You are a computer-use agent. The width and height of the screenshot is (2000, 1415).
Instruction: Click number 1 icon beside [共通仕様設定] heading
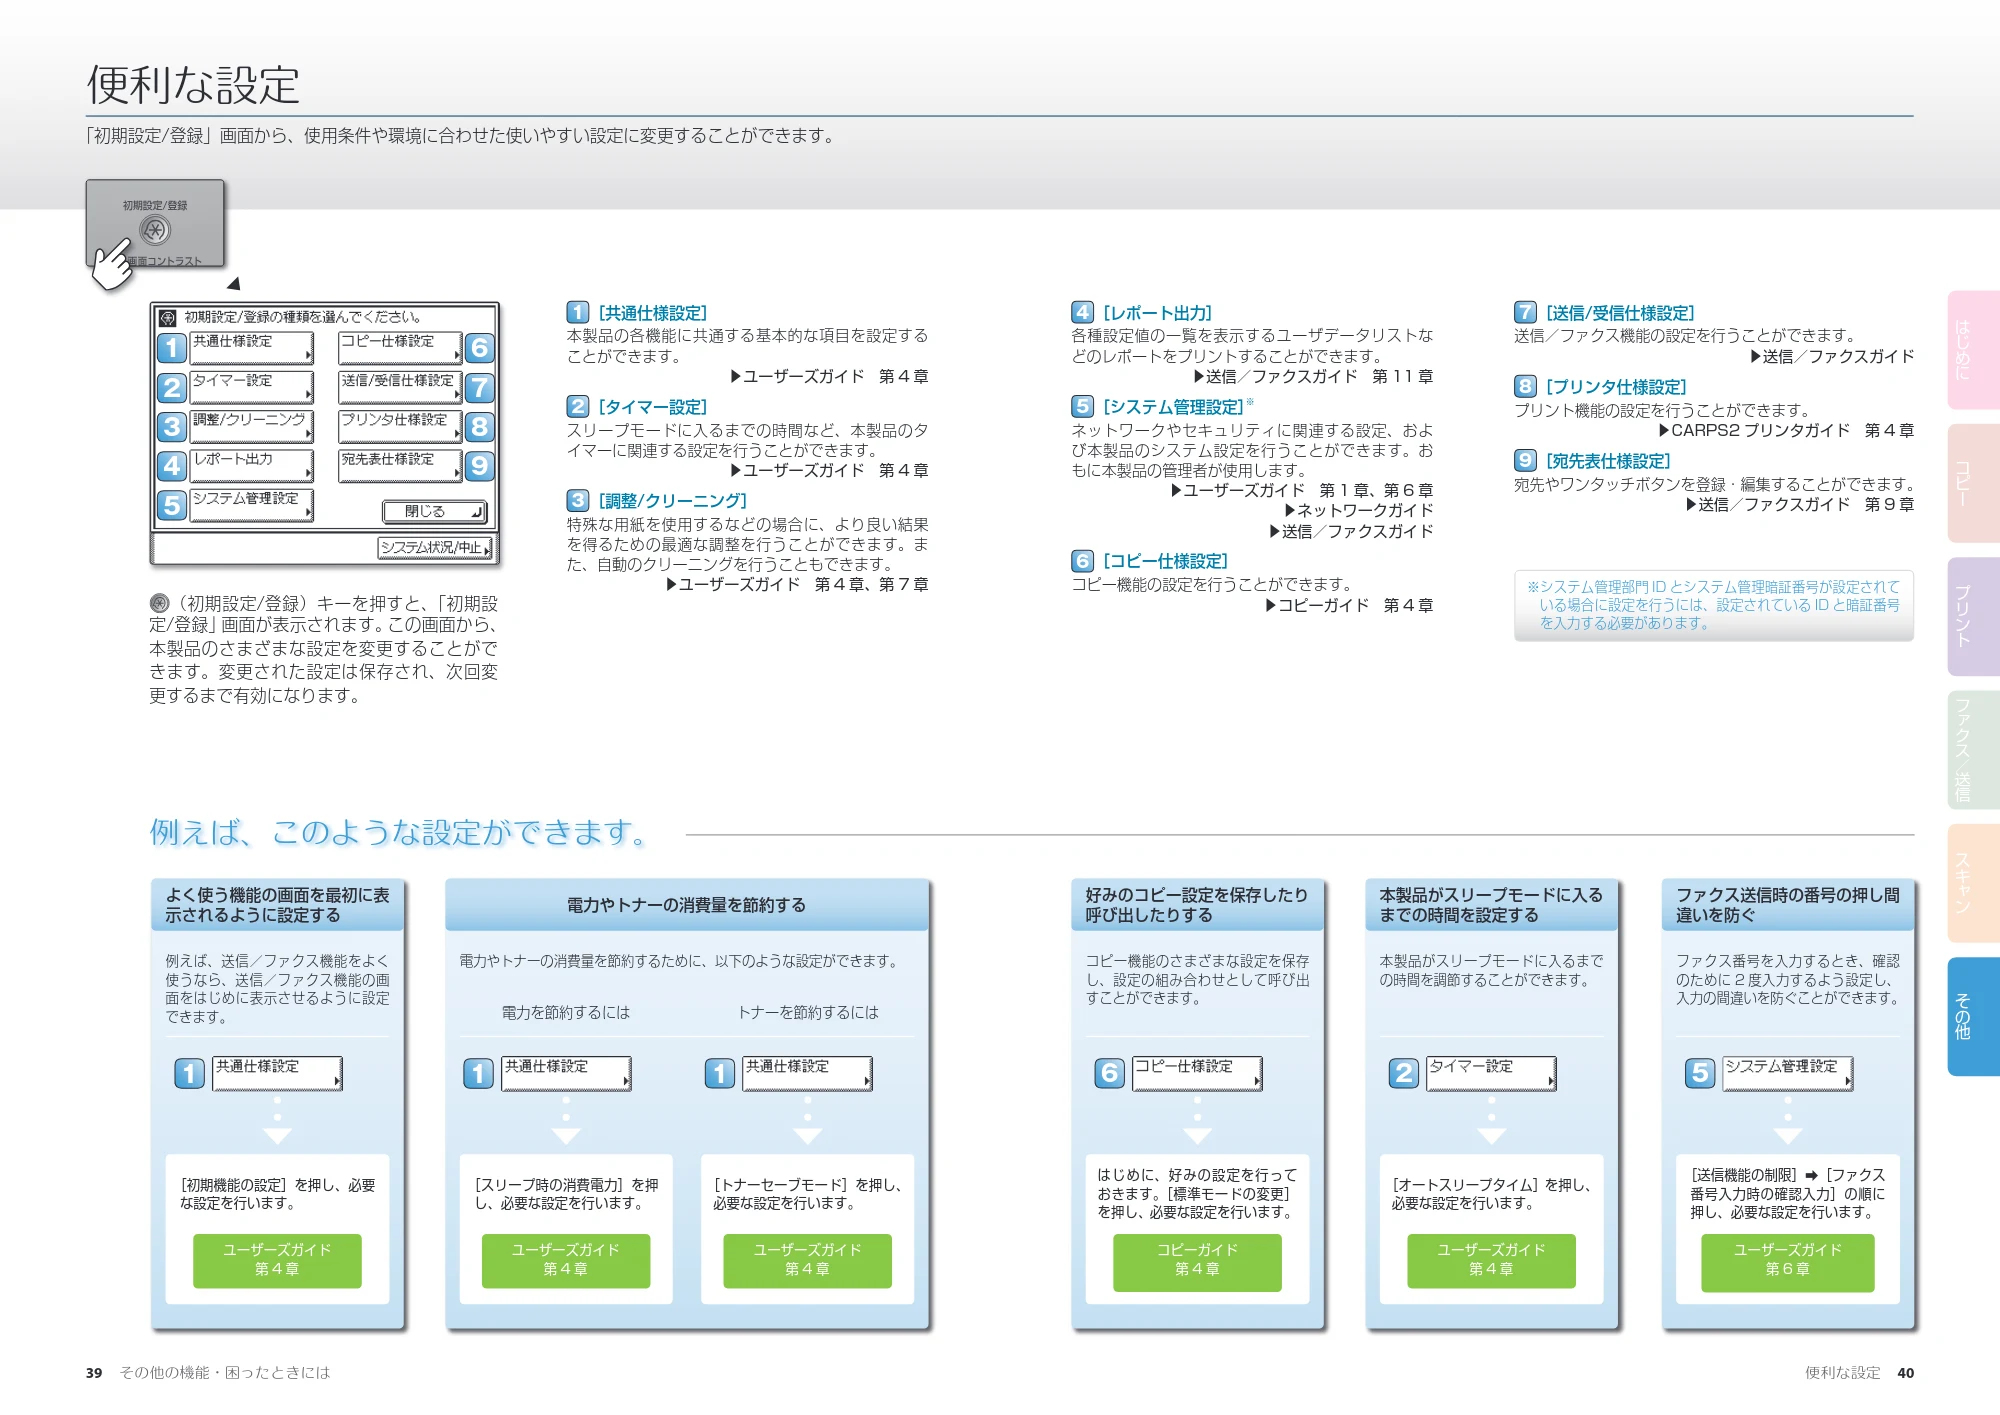(578, 313)
